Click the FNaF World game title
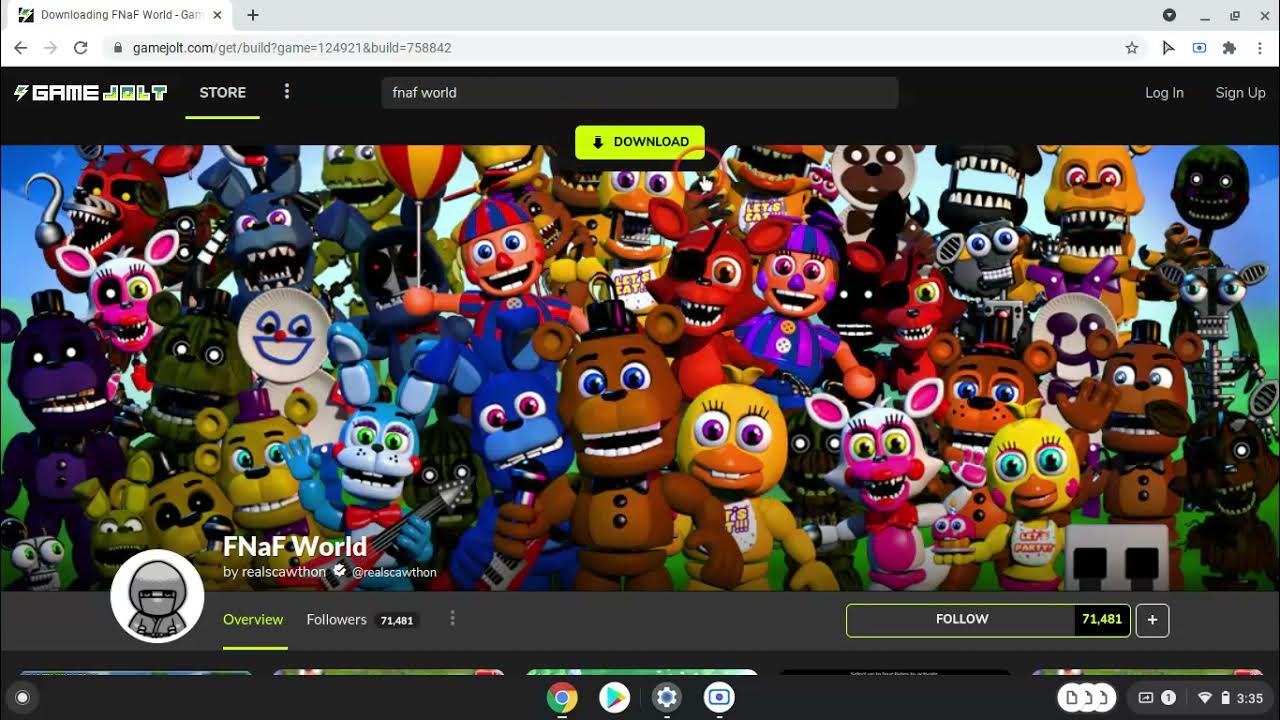Screen dimensions: 1280x720 295,546
